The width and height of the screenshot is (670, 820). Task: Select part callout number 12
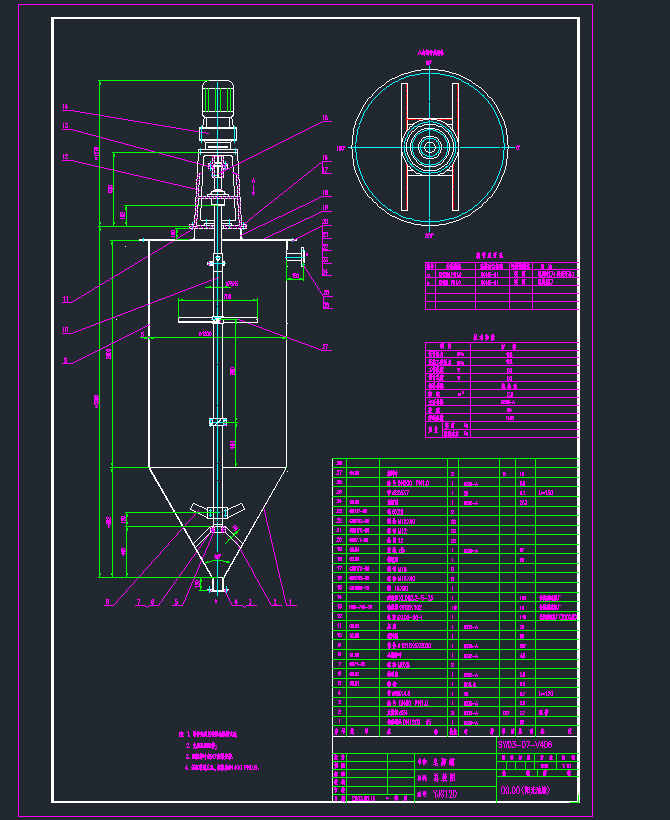(x=65, y=157)
